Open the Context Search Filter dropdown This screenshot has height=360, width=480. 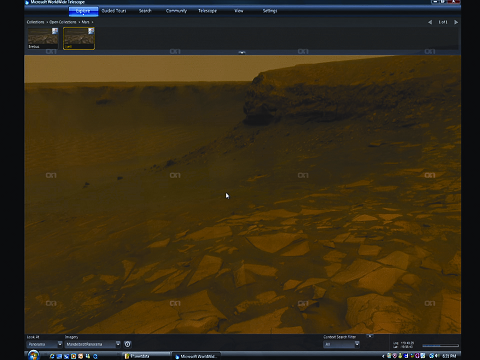[x=341, y=344]
